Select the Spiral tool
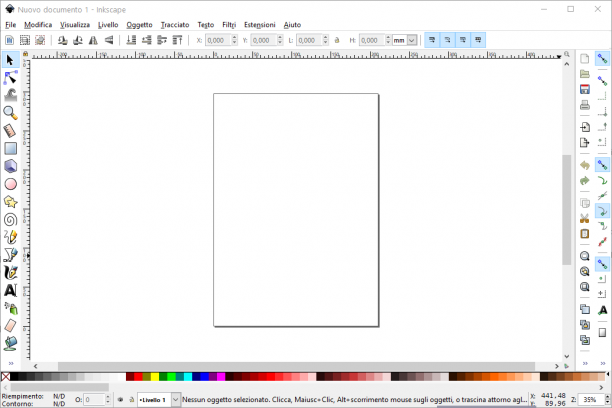612x408 pixels. click(x=10, y=219)
